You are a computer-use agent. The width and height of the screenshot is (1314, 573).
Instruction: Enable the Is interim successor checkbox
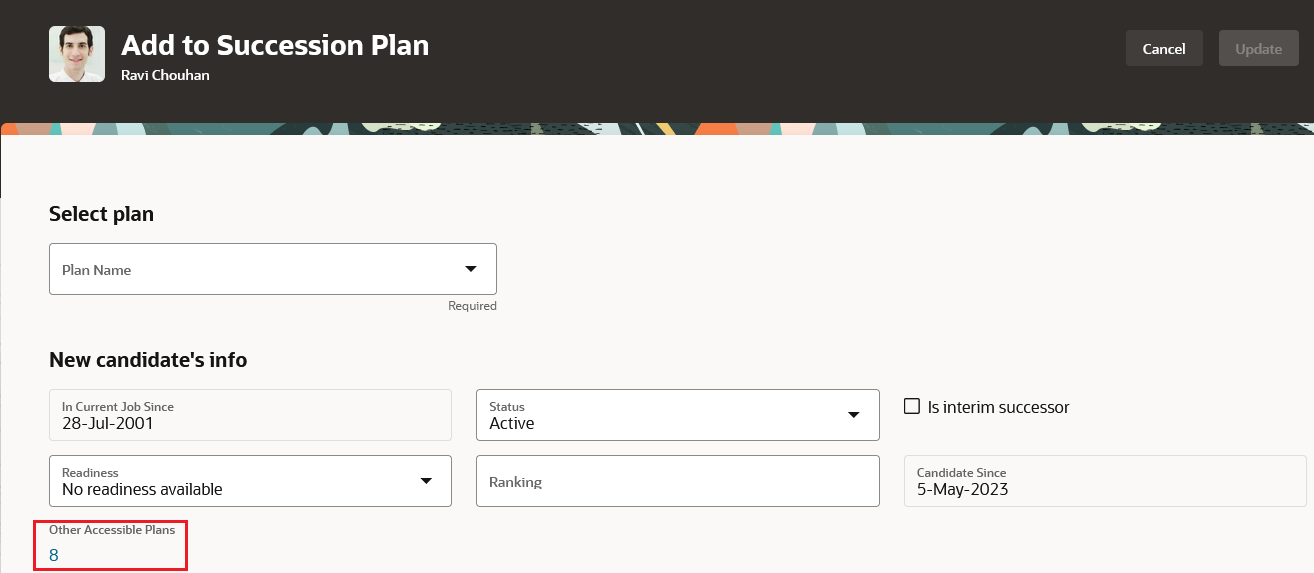[x=912, y=406]
